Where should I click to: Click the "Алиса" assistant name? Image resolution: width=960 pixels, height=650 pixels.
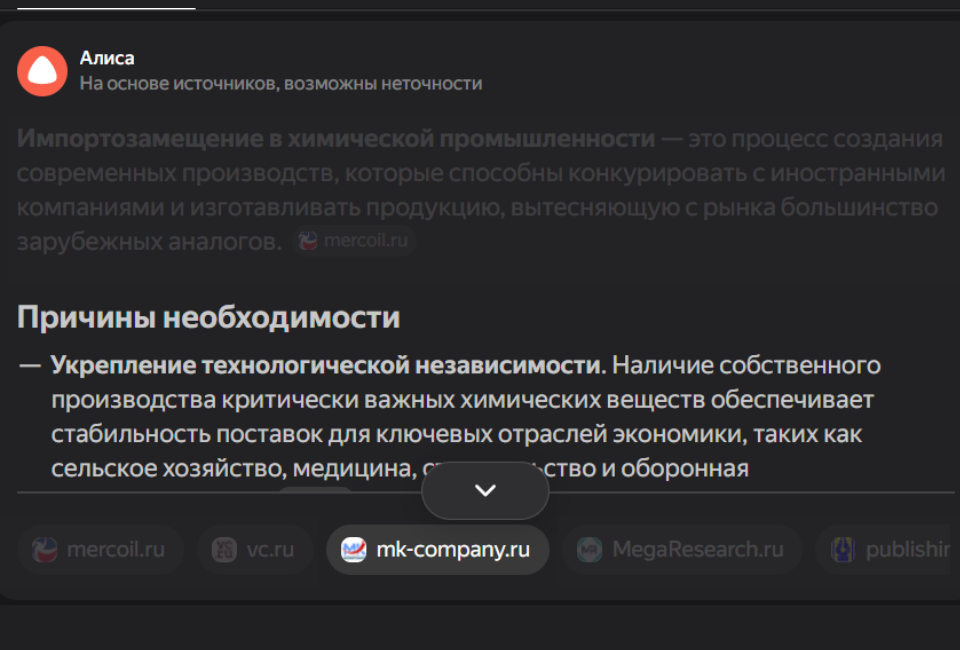(107, 58)
